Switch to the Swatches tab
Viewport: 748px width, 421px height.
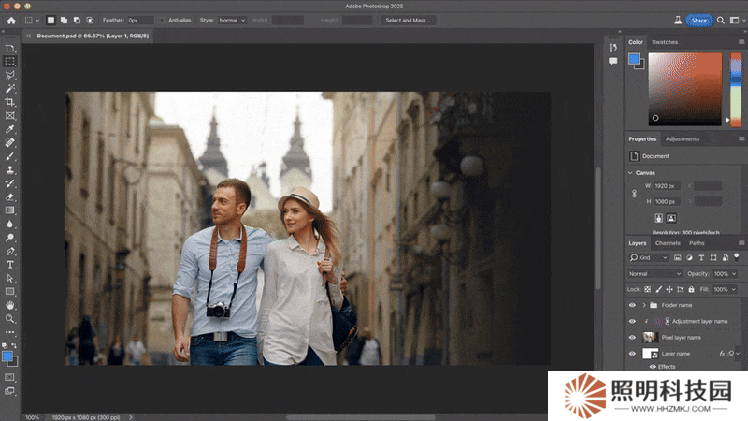coord(665,42)
